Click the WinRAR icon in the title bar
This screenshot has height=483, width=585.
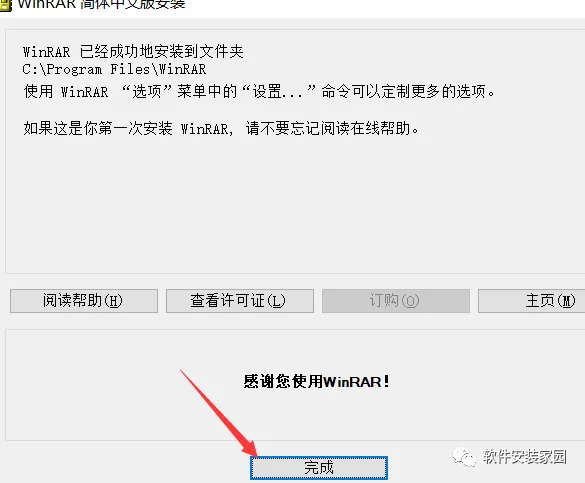point(5,5)
